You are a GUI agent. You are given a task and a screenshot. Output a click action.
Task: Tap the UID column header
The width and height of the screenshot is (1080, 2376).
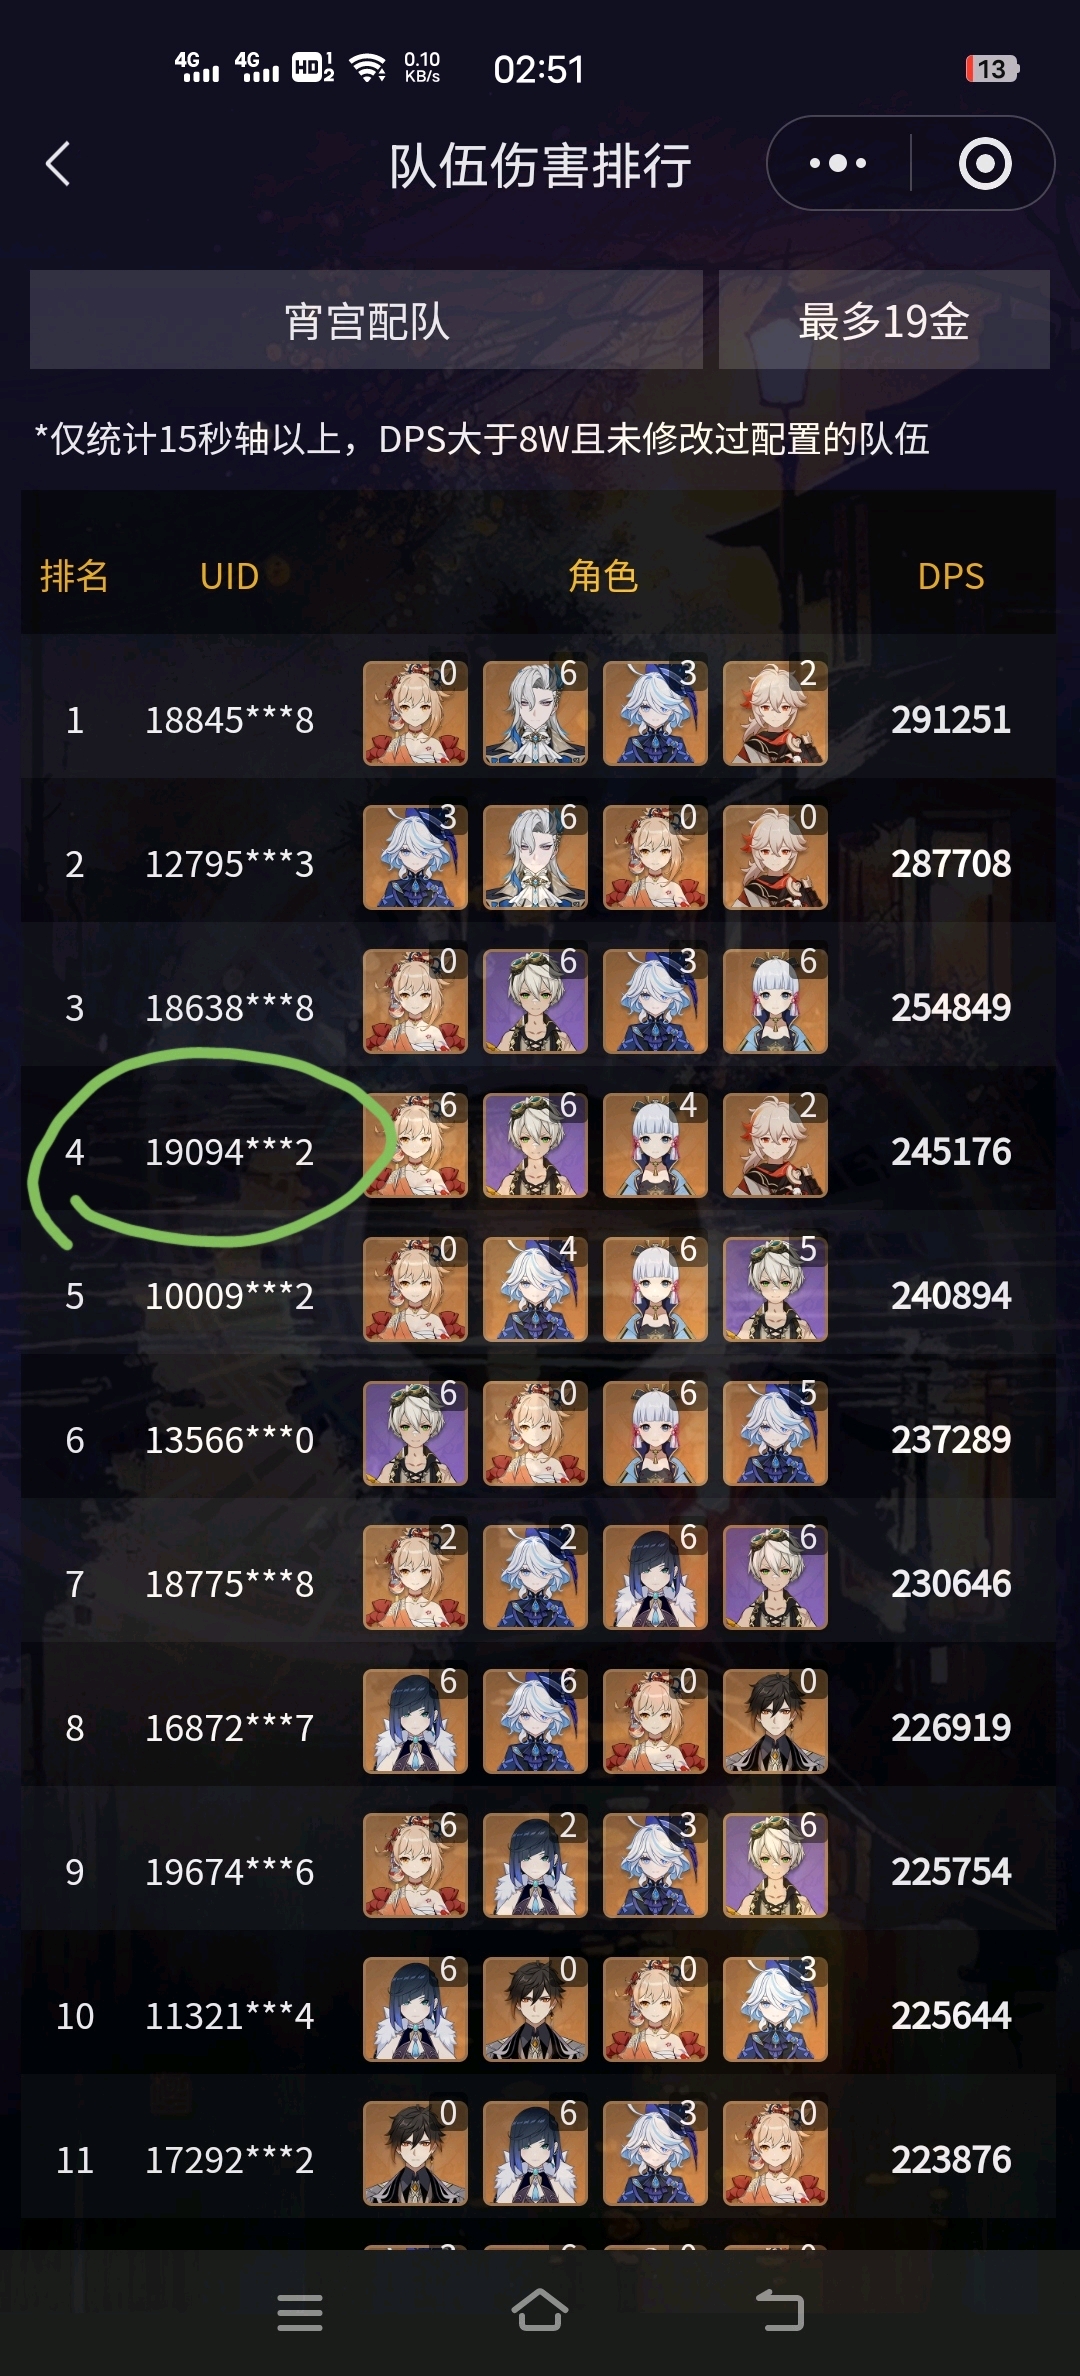(229, 576)
